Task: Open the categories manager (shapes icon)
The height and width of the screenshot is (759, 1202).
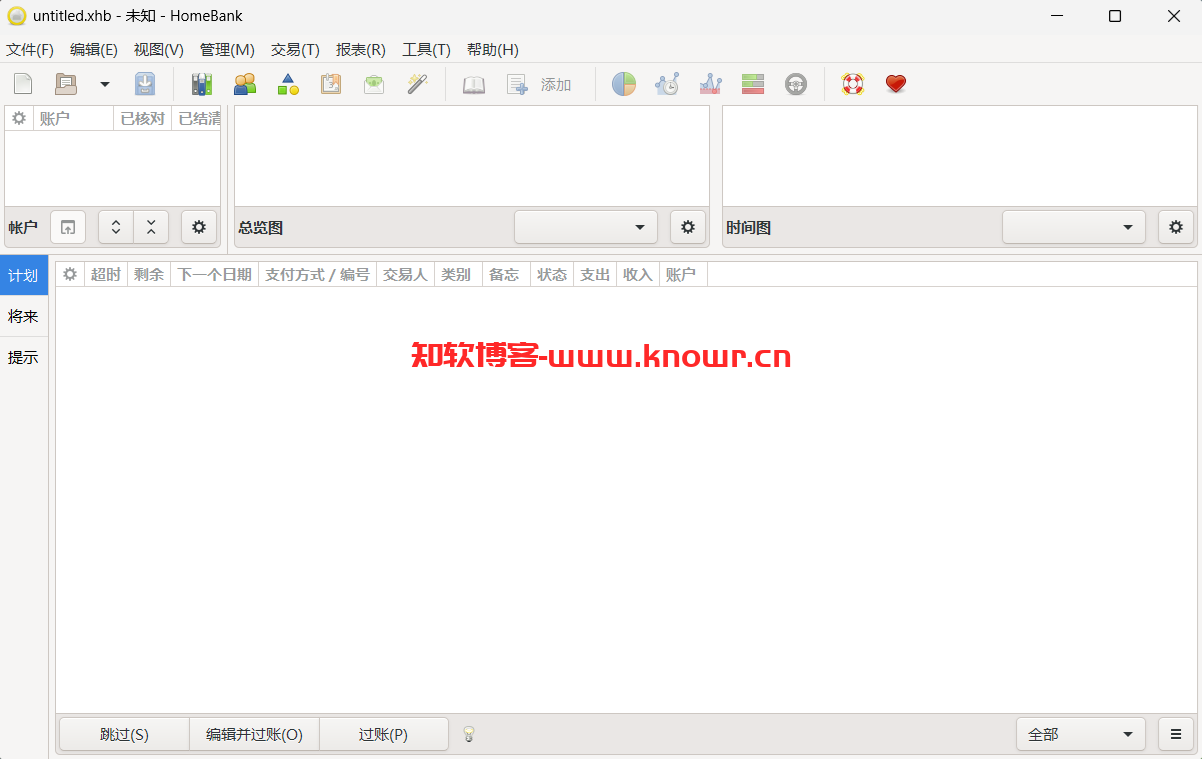Action: pyautogui.click(x=288, y=85)
